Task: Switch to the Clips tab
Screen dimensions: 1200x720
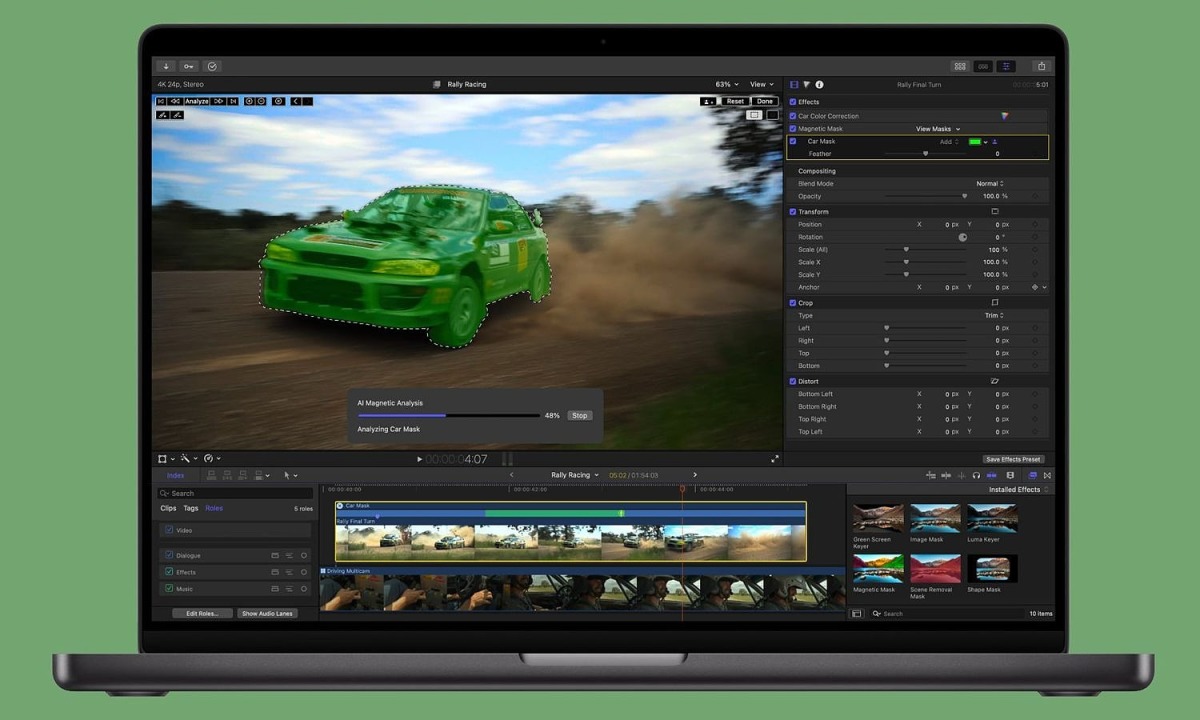Action: (168, 508)
